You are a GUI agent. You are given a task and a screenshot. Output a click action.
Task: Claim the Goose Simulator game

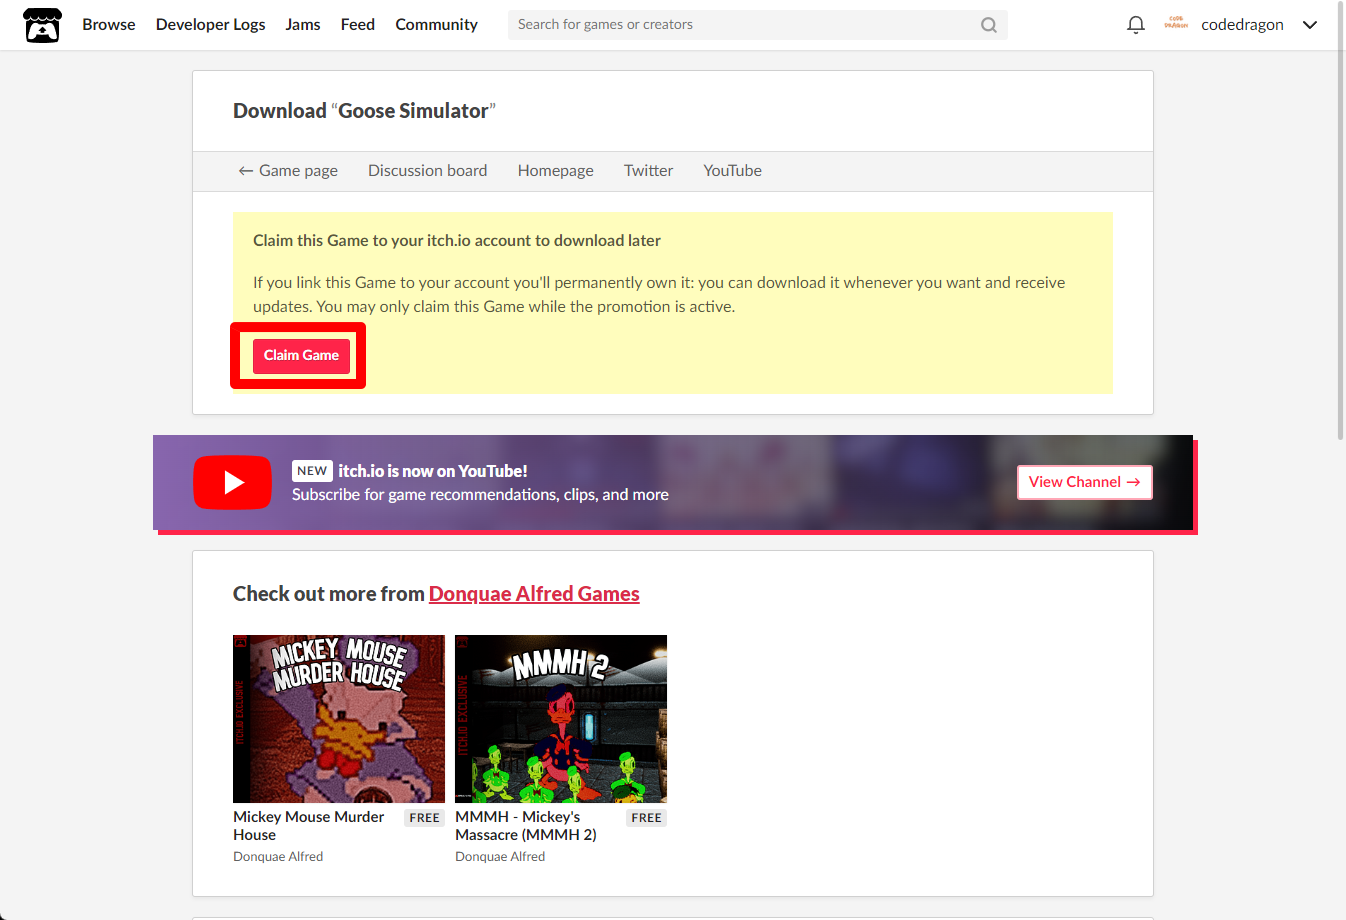click(x=301, y=356)
